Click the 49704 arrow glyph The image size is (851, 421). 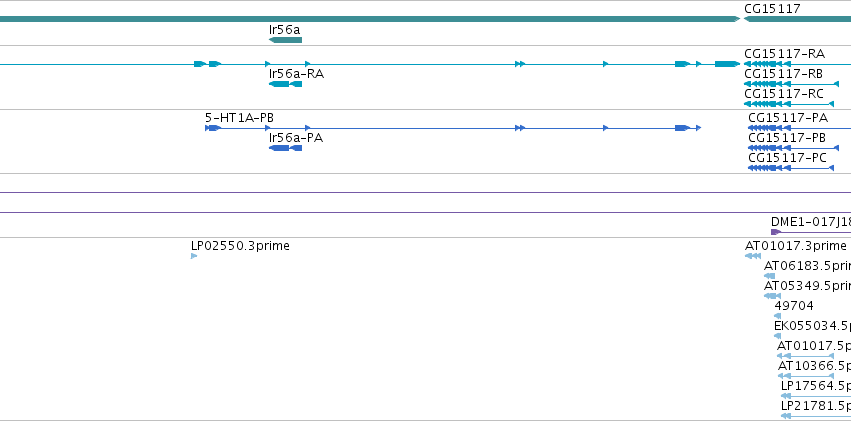(x=778, y=316)
